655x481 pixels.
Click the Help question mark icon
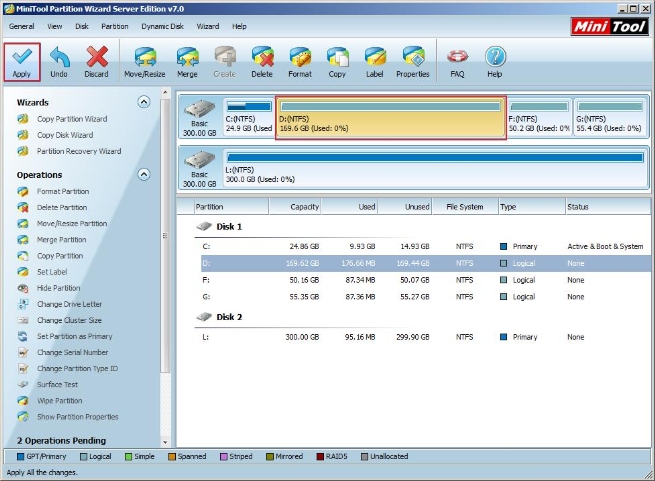[495, 62]
